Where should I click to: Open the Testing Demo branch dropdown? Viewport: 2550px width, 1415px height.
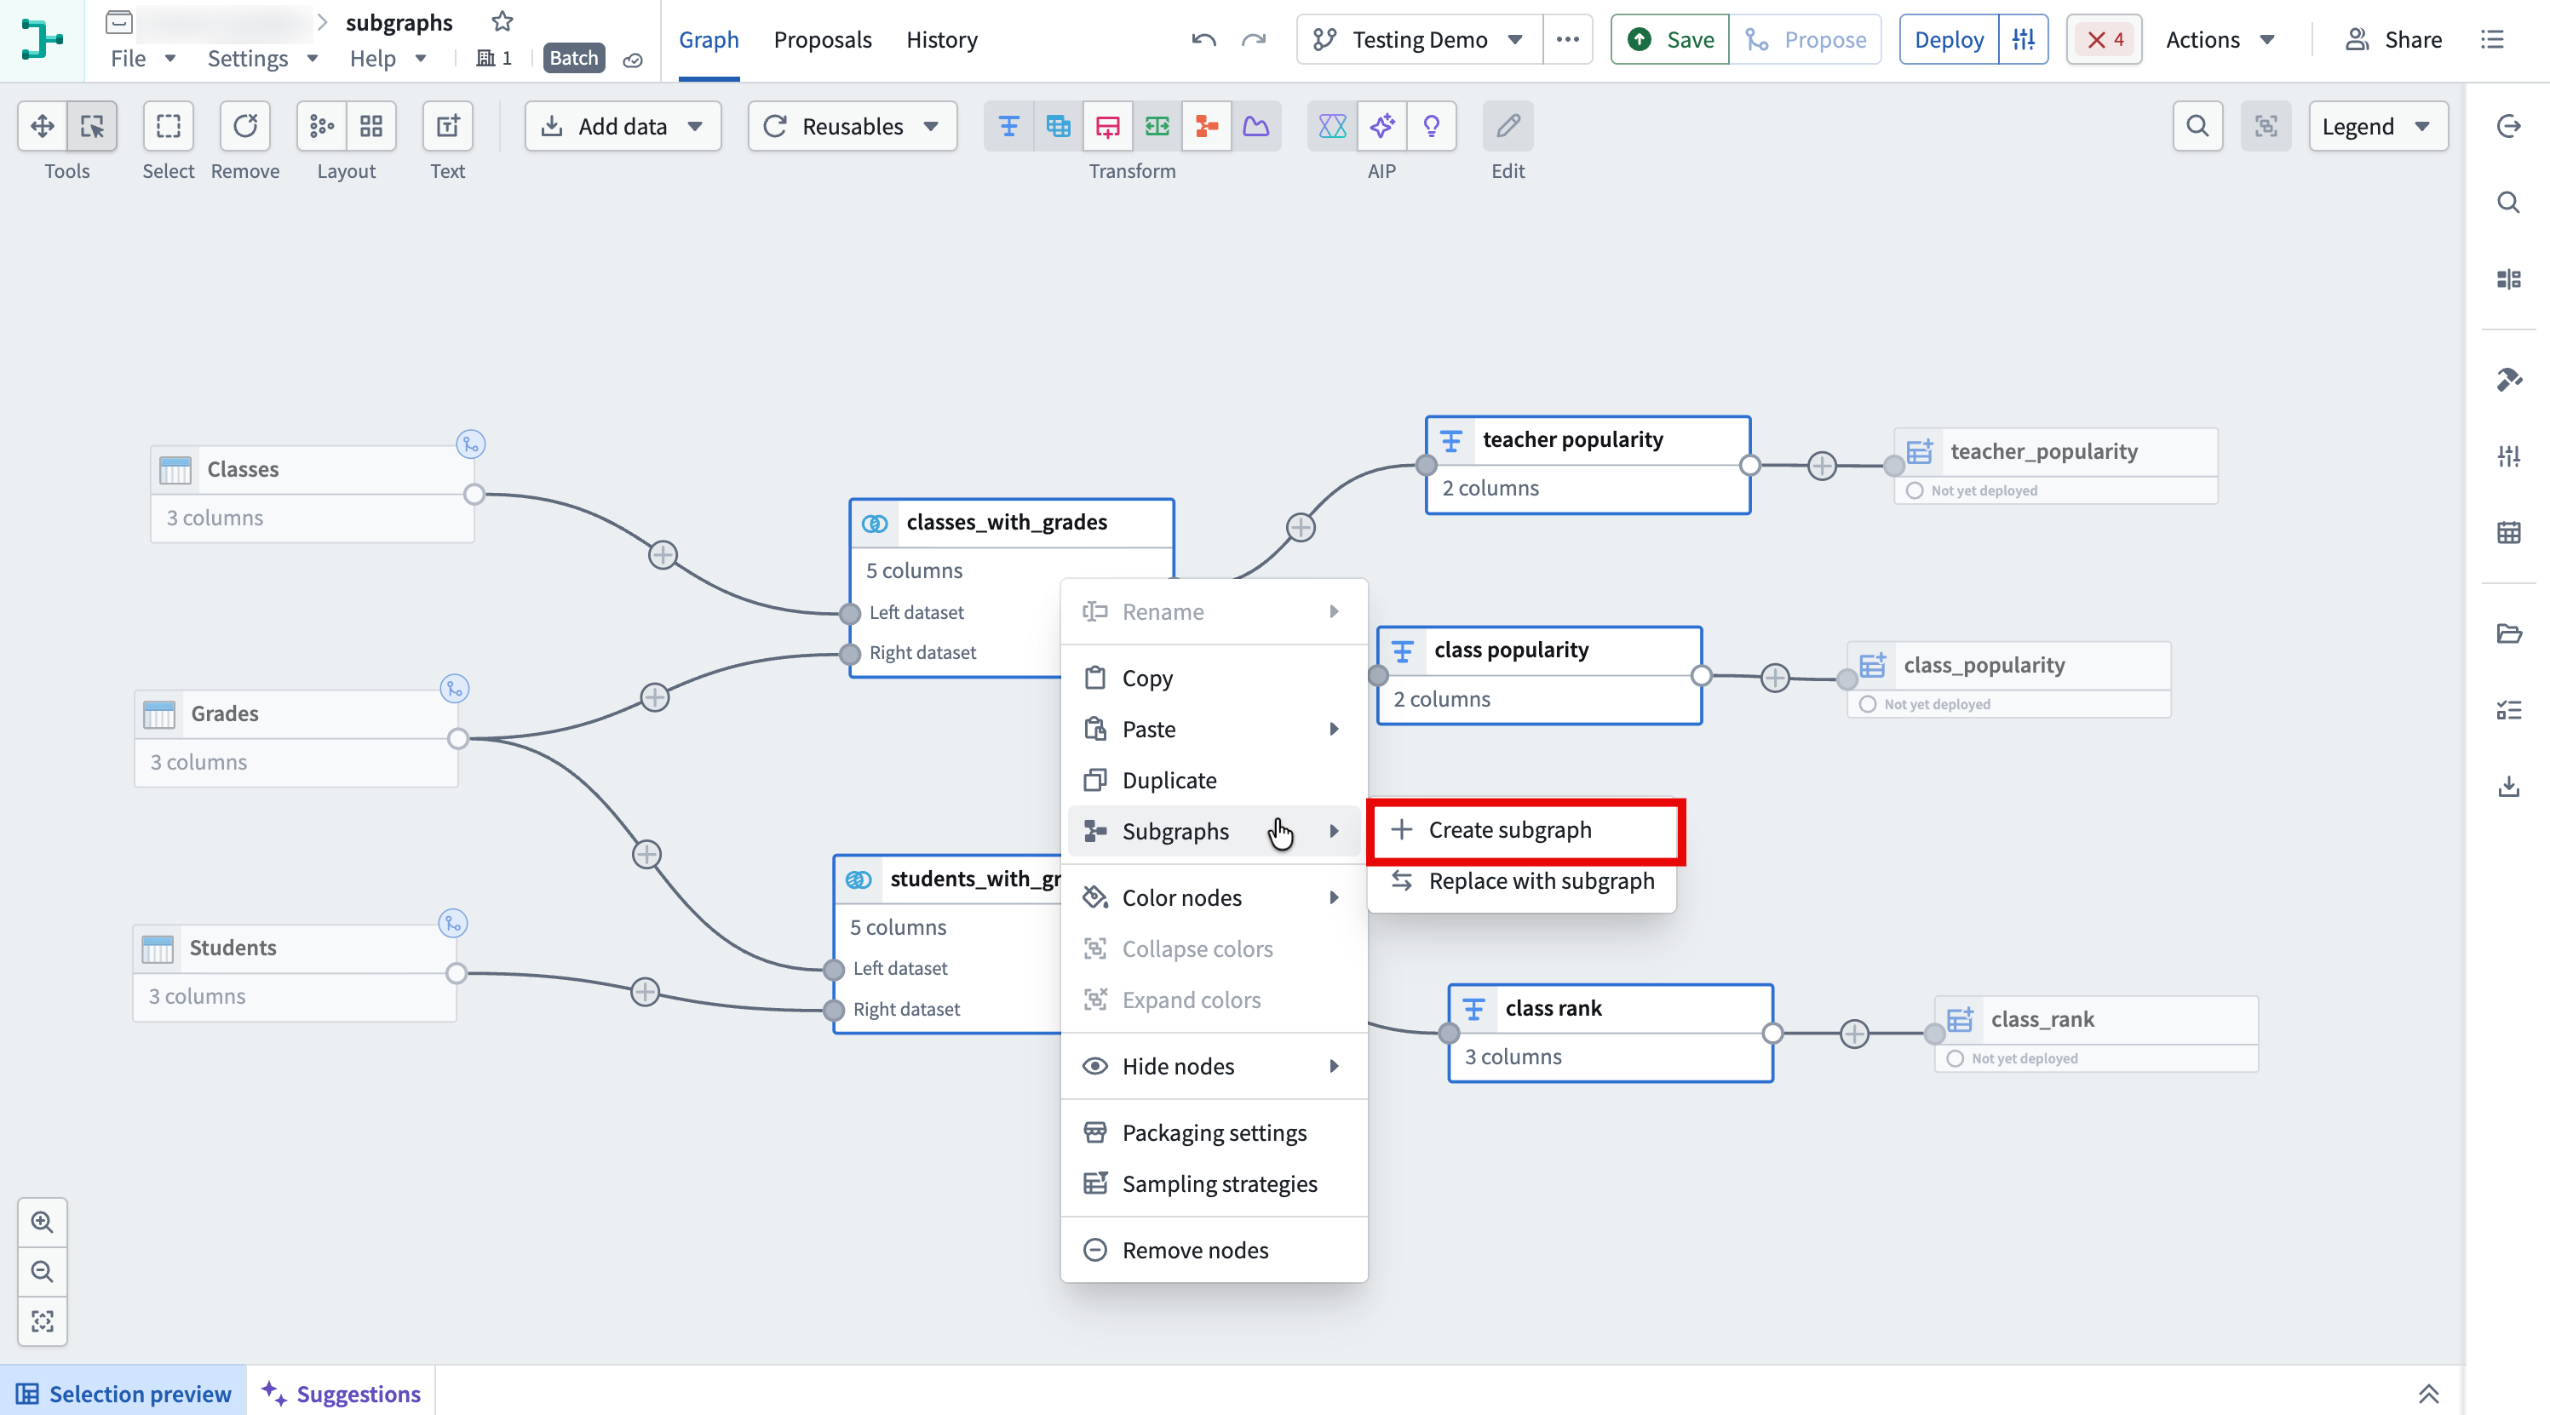pos(1419,40)
